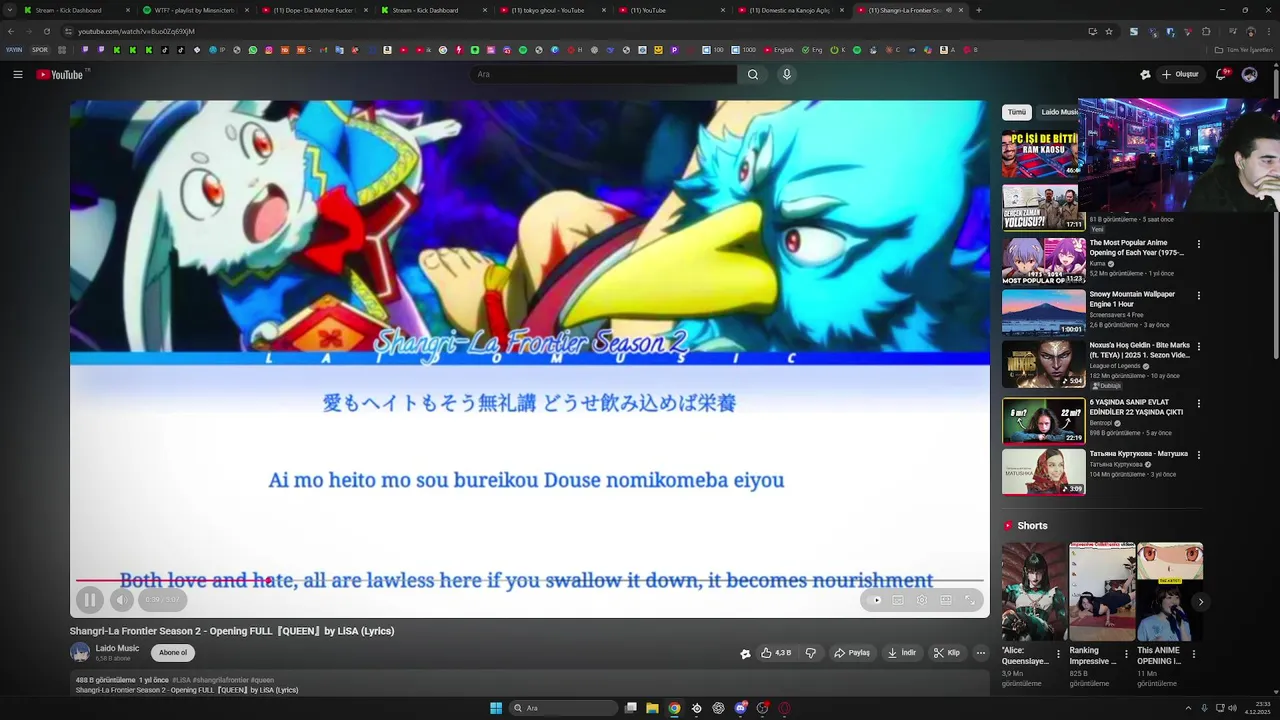Click the search magnifier button
The image size is (1280, 720).
pos(753,74)
